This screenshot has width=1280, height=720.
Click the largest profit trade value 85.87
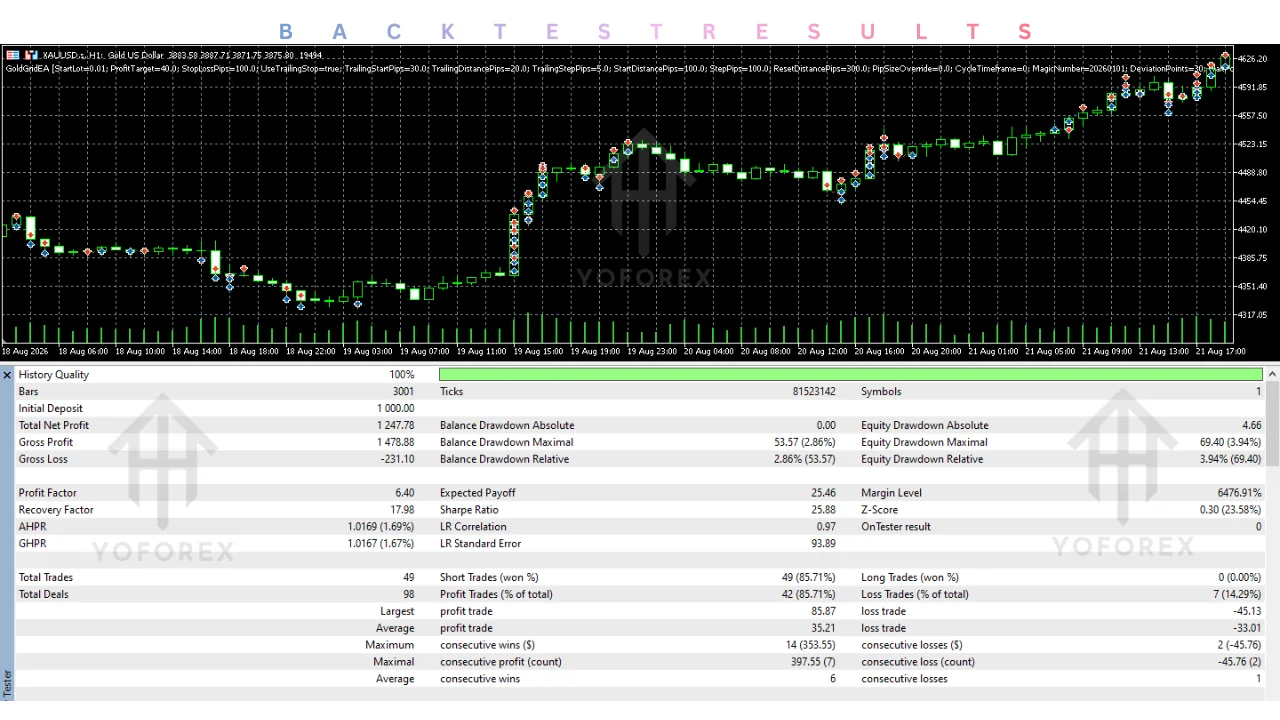click(x=823, y=612)
